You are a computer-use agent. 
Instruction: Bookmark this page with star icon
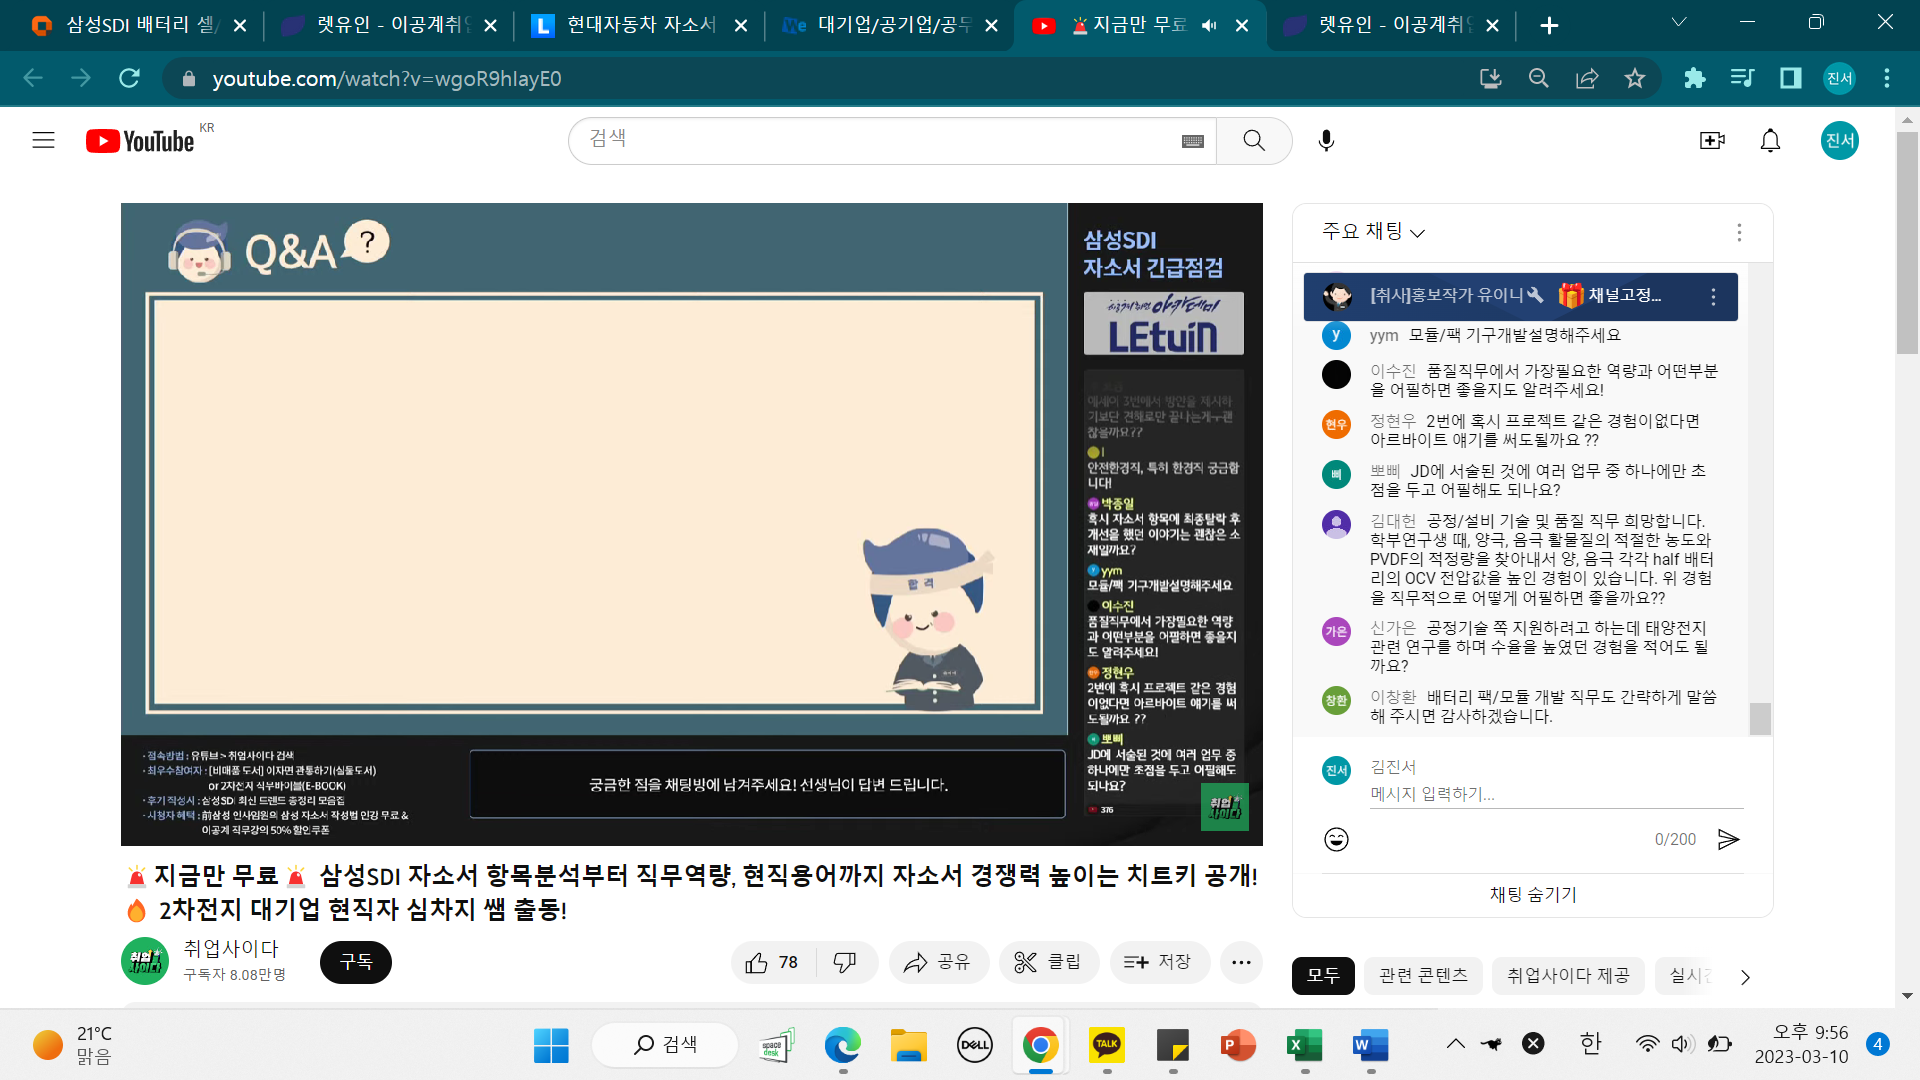pos(1635,78)
